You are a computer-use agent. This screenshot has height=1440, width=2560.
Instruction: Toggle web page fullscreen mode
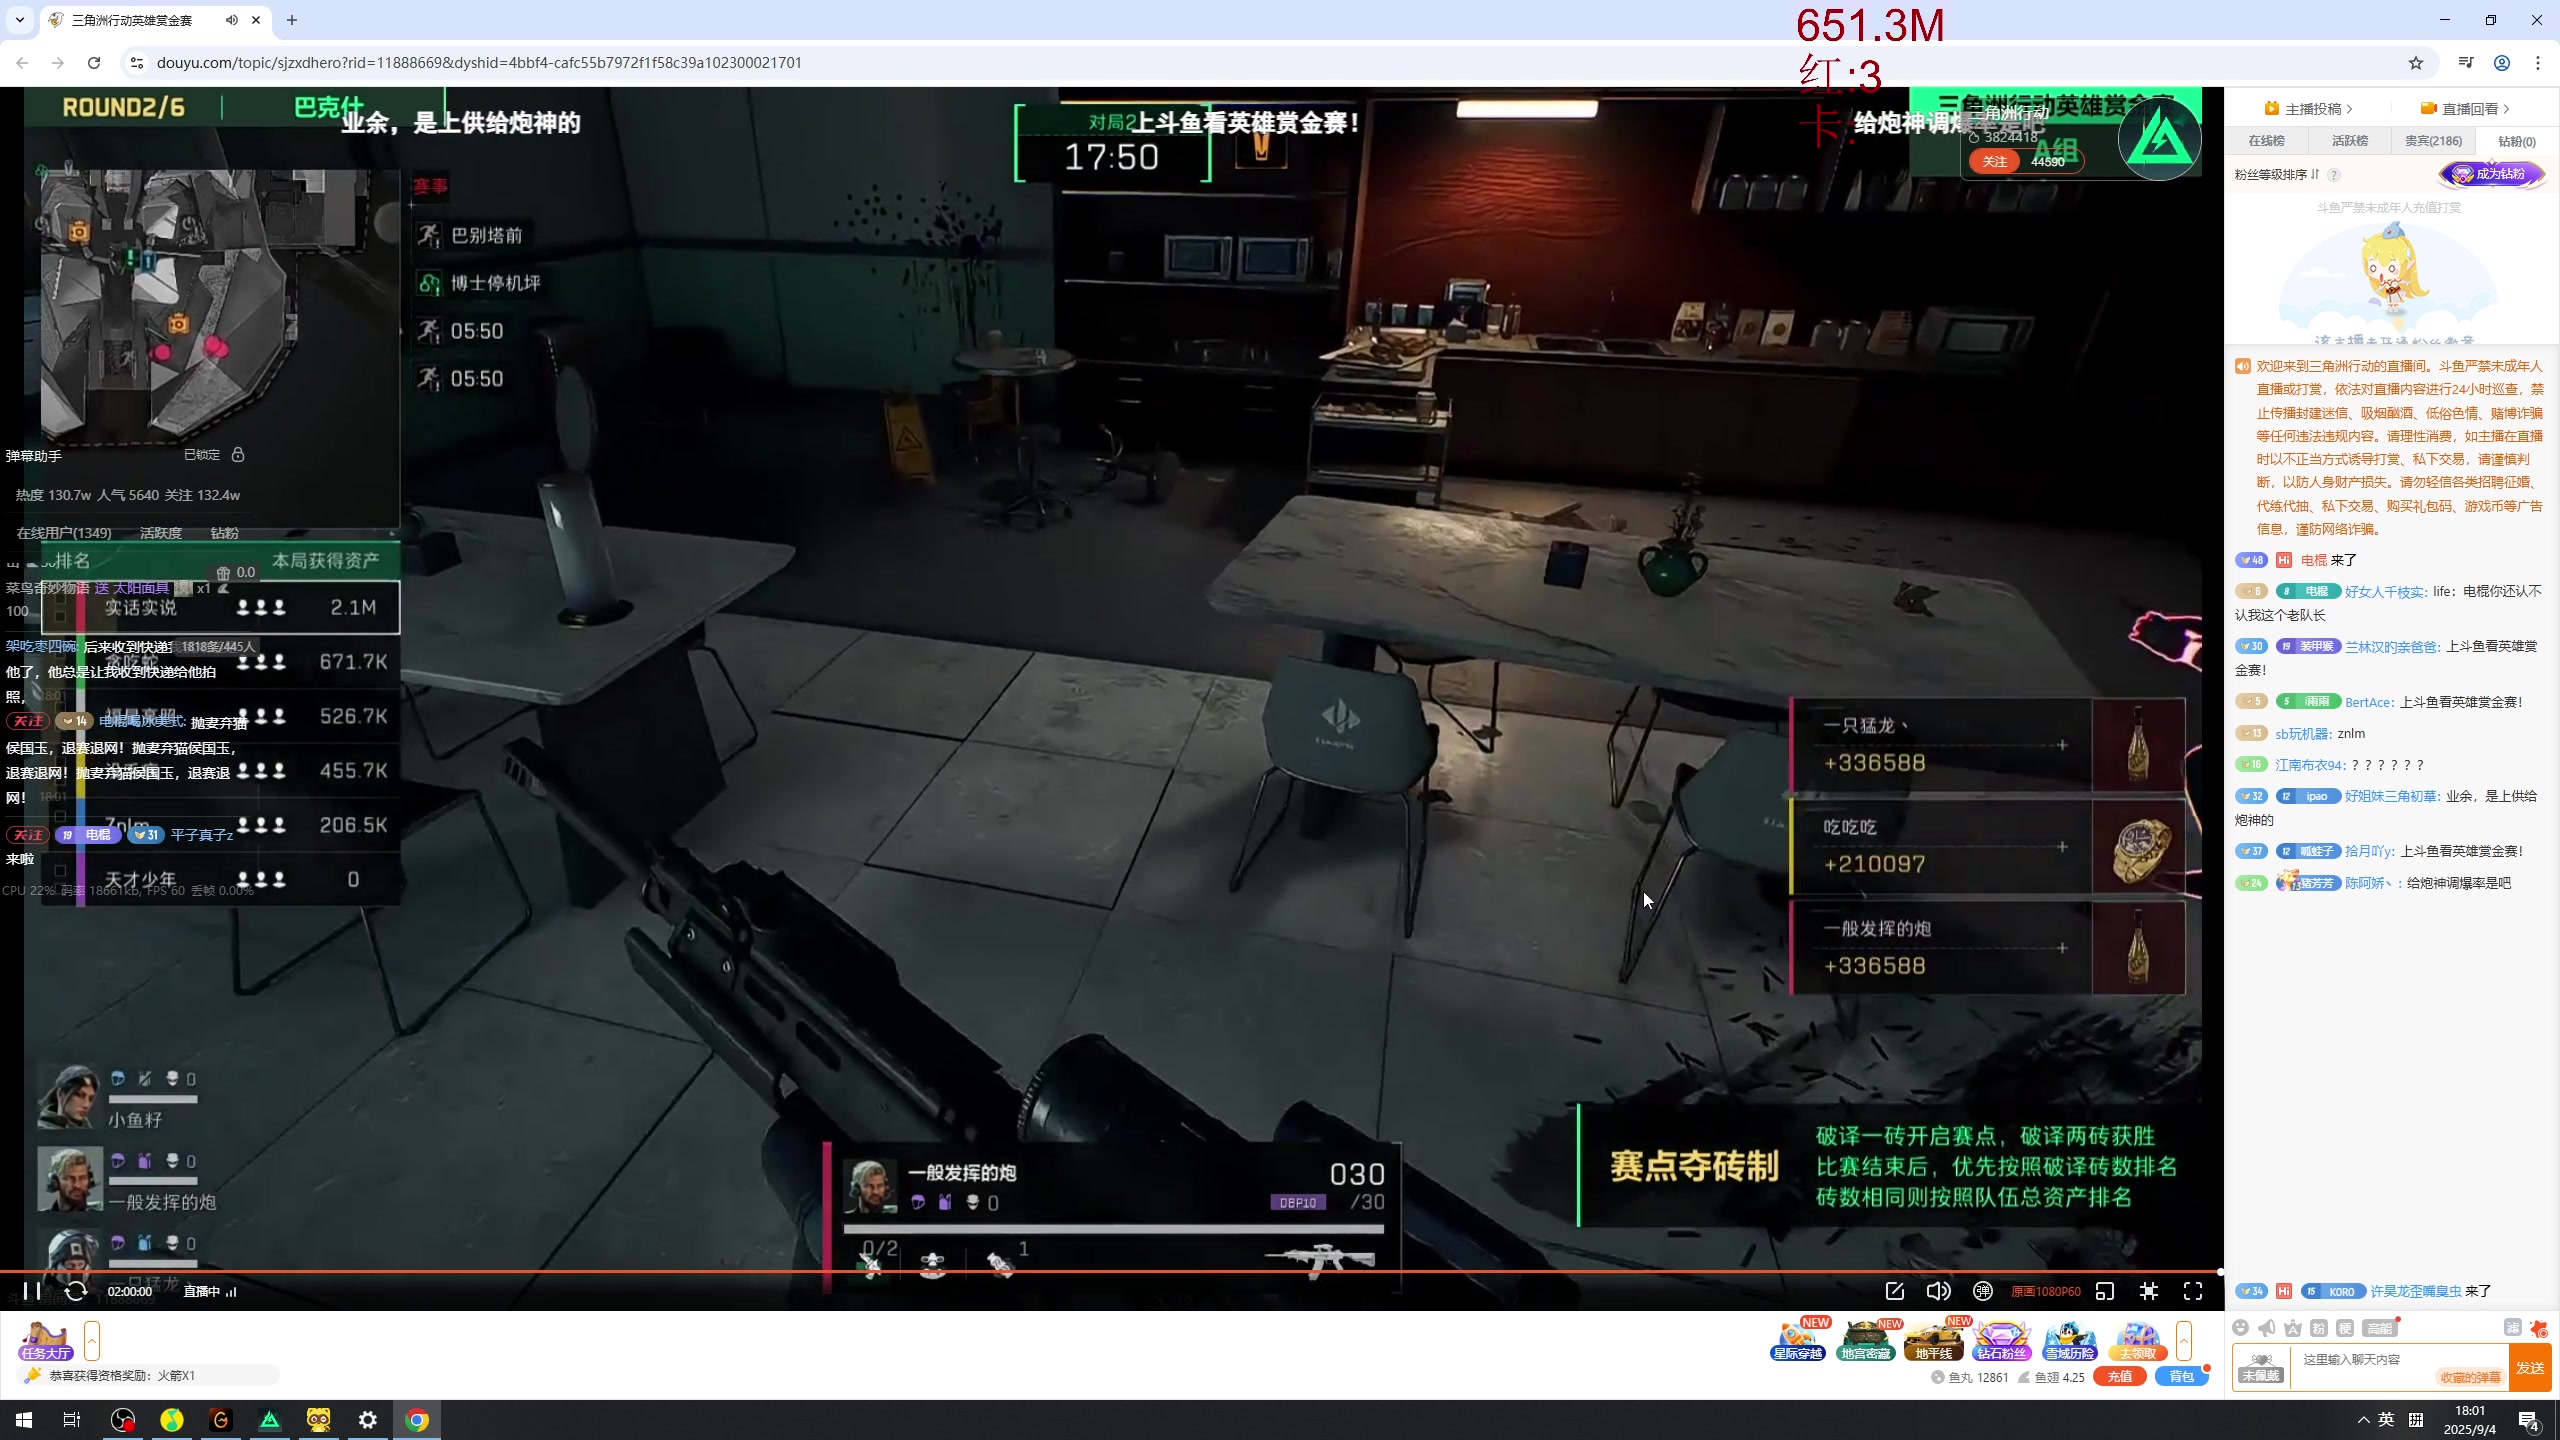point(2149,1291)
